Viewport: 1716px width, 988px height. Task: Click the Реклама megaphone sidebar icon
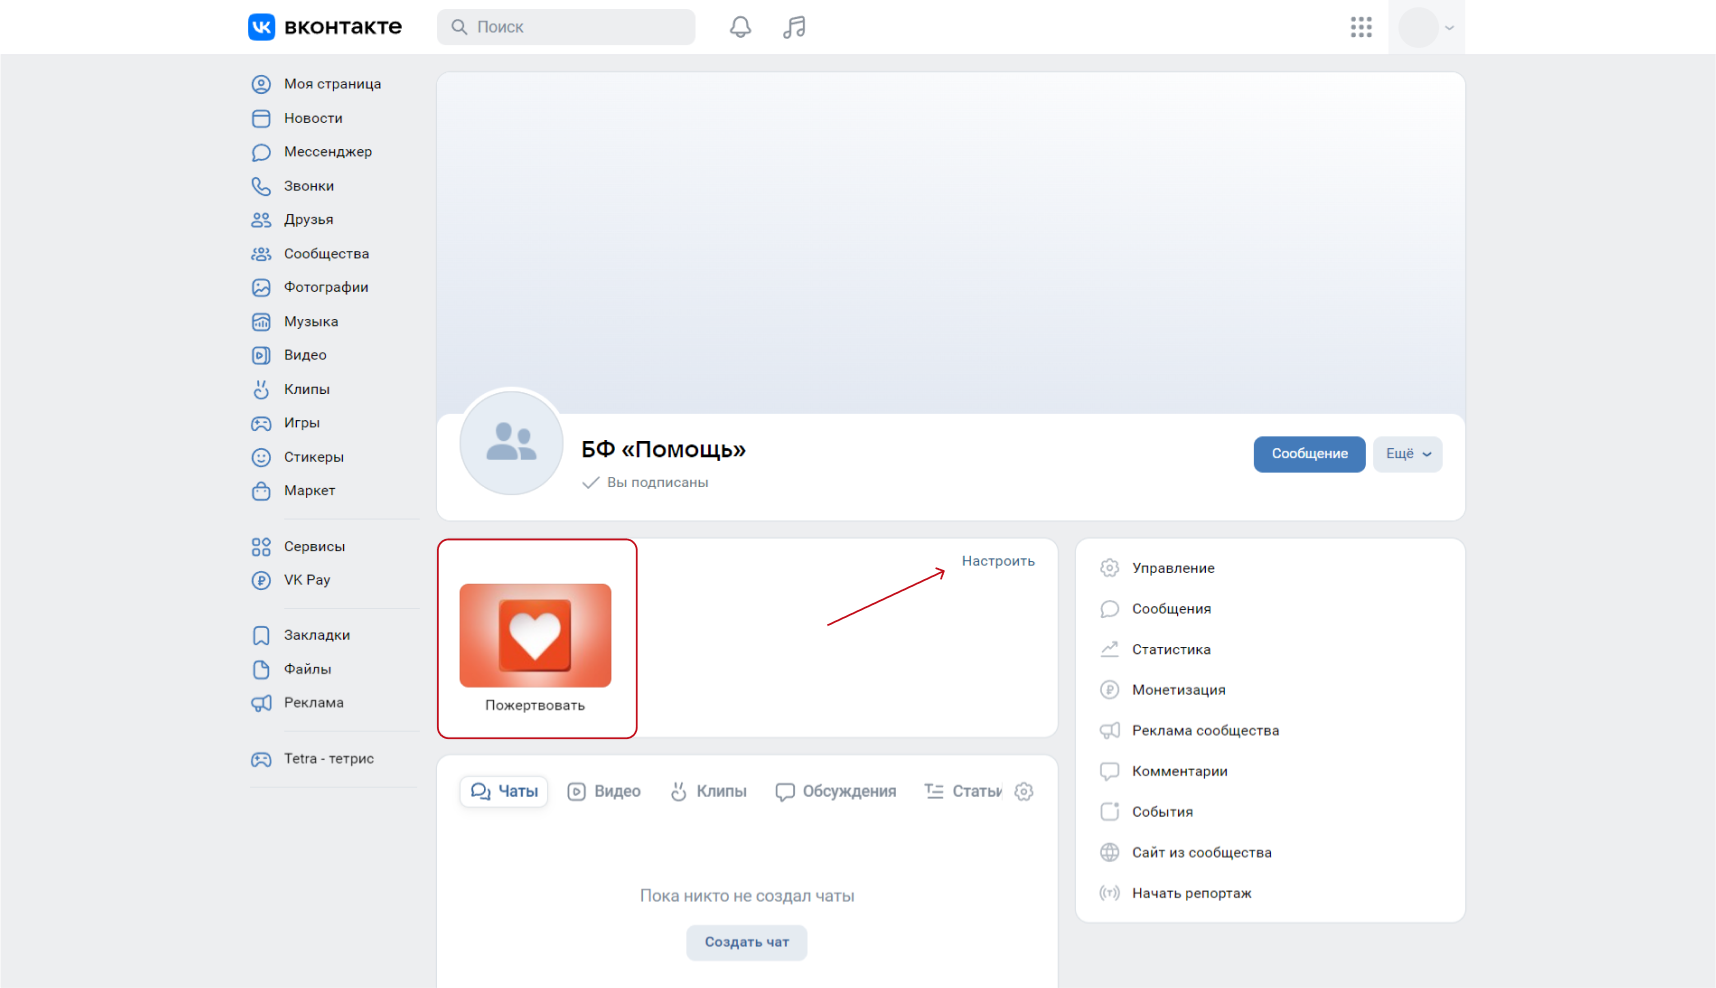pyautogui.click(x=261, y=703)
